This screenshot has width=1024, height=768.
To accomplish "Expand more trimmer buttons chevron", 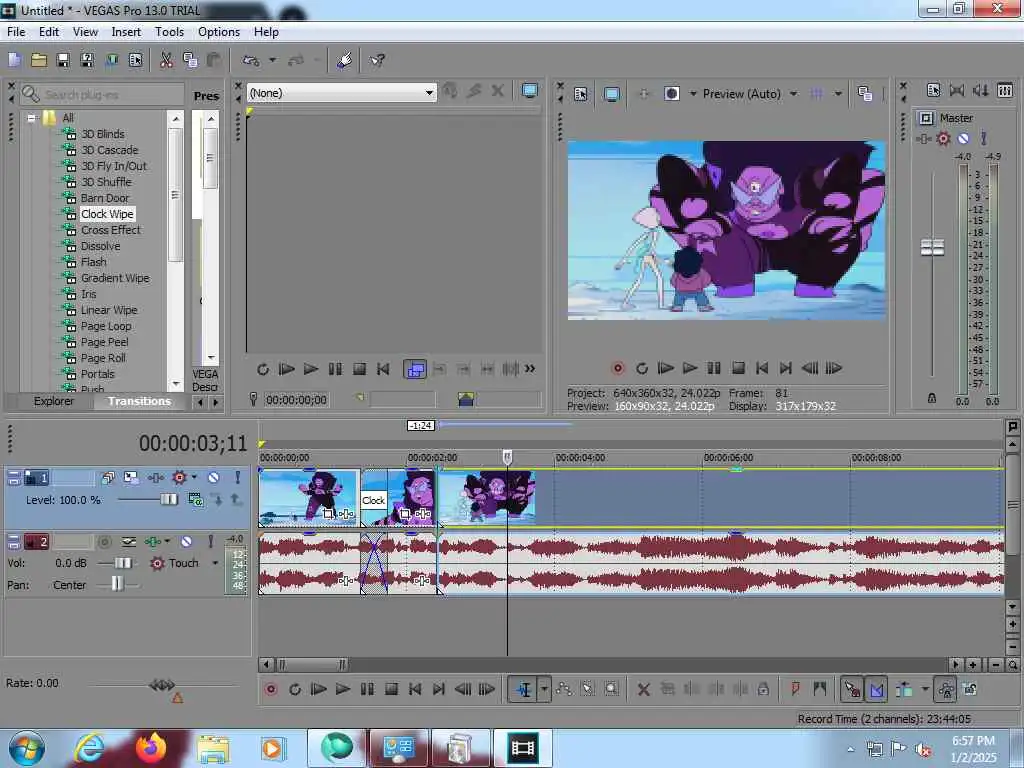I will [530, 369].
